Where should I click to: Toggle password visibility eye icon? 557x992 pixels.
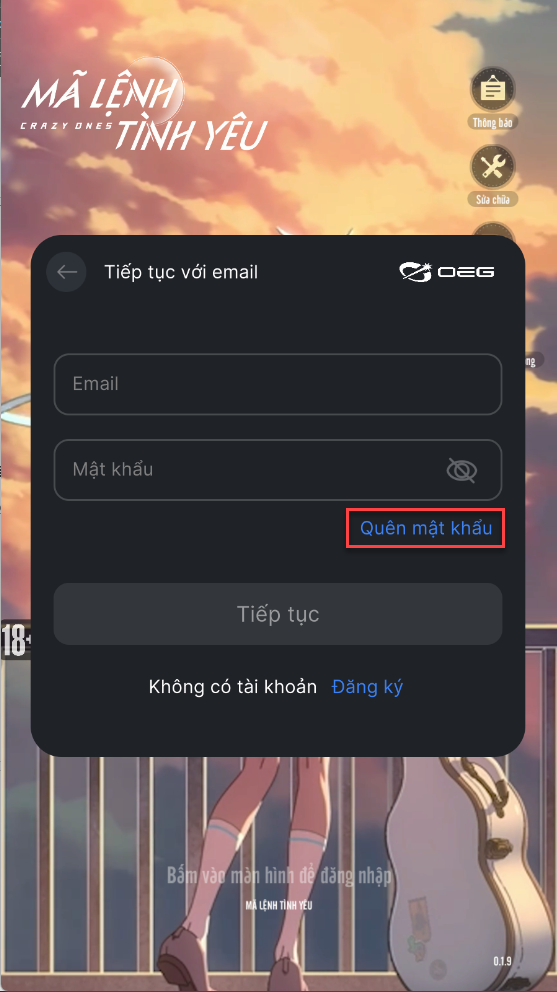tap(462, 470)
